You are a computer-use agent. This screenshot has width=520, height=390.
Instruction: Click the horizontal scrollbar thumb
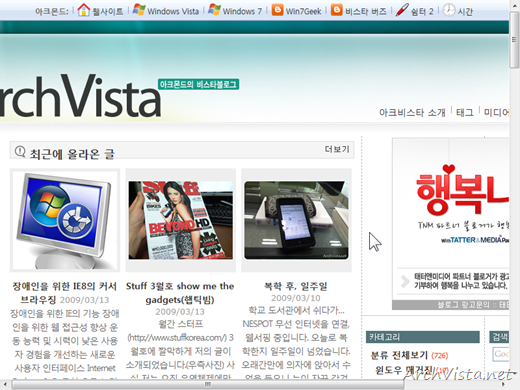coord(208,384)
